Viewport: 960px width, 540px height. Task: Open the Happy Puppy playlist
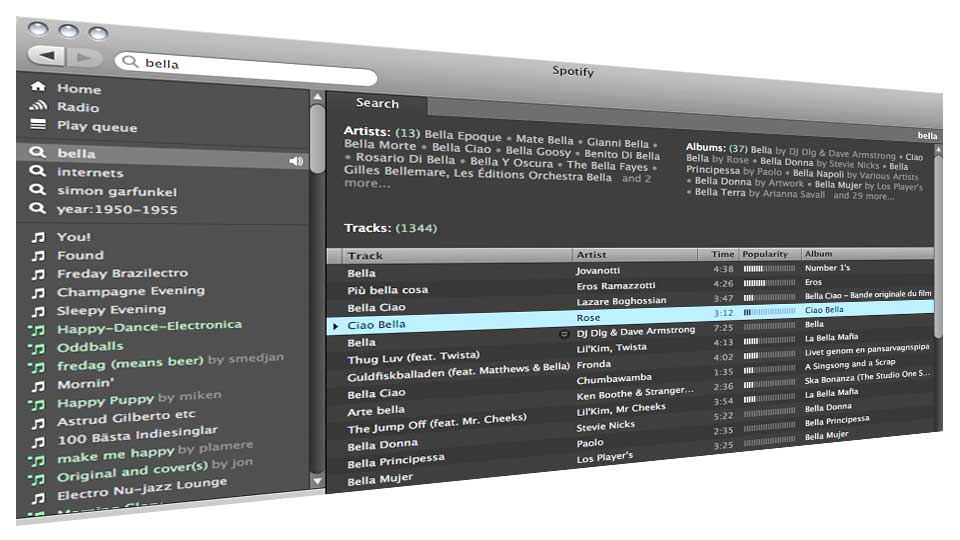(x=105, y=402)
